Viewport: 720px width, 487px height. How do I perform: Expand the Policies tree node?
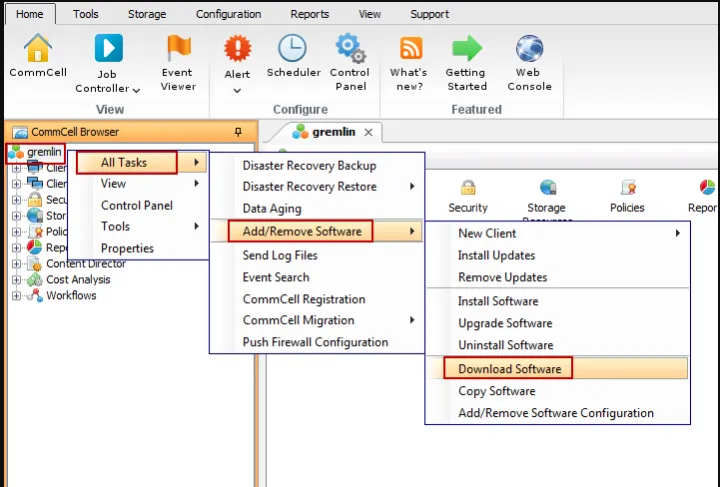pos(16,231)
